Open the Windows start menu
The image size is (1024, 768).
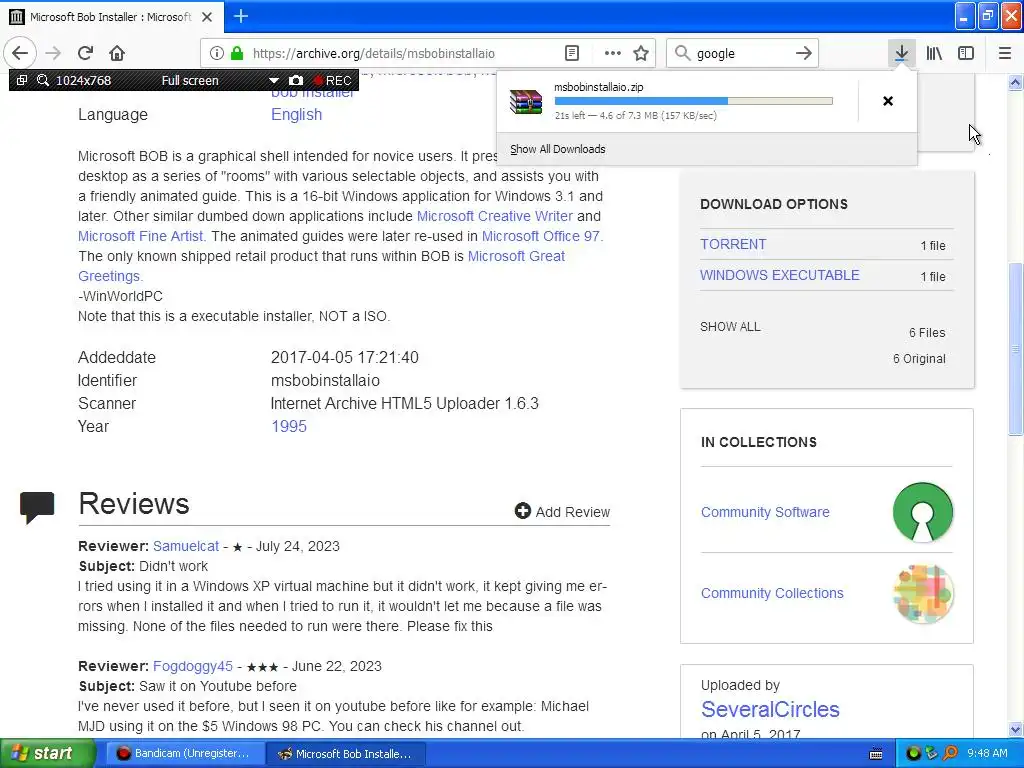click(x=47, y=754)
